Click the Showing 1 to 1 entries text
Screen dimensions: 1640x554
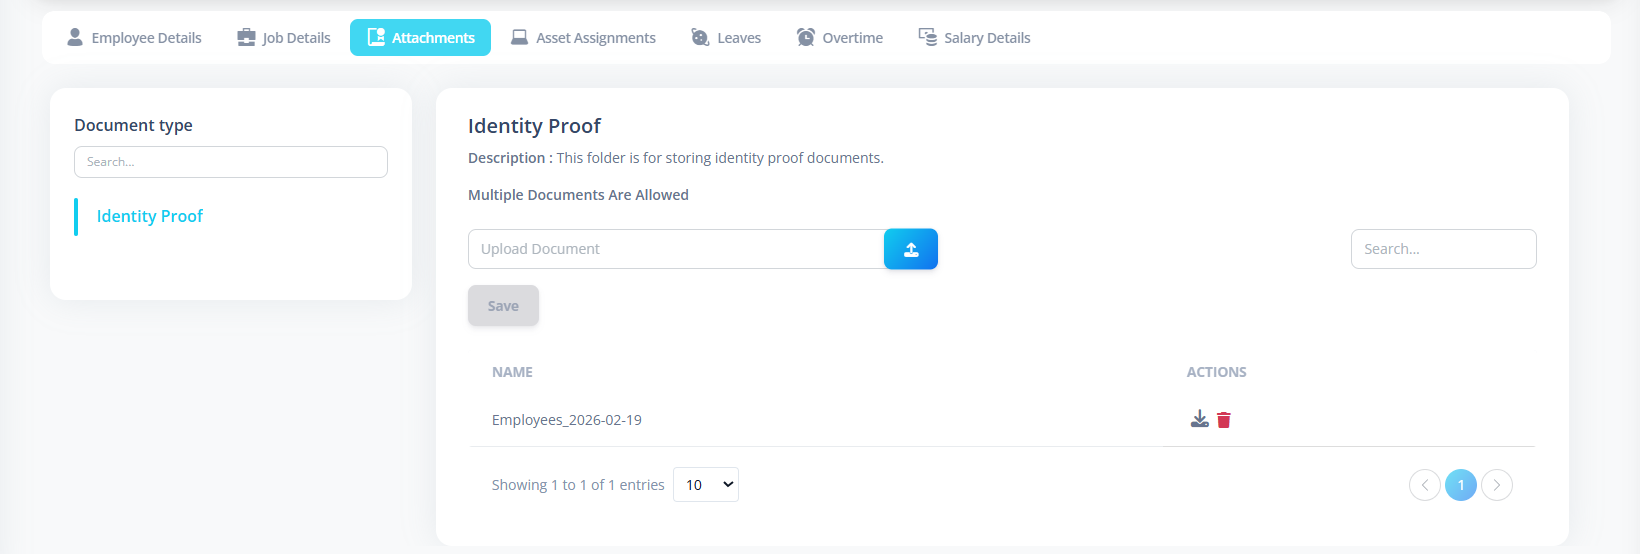tap(578, 485)
